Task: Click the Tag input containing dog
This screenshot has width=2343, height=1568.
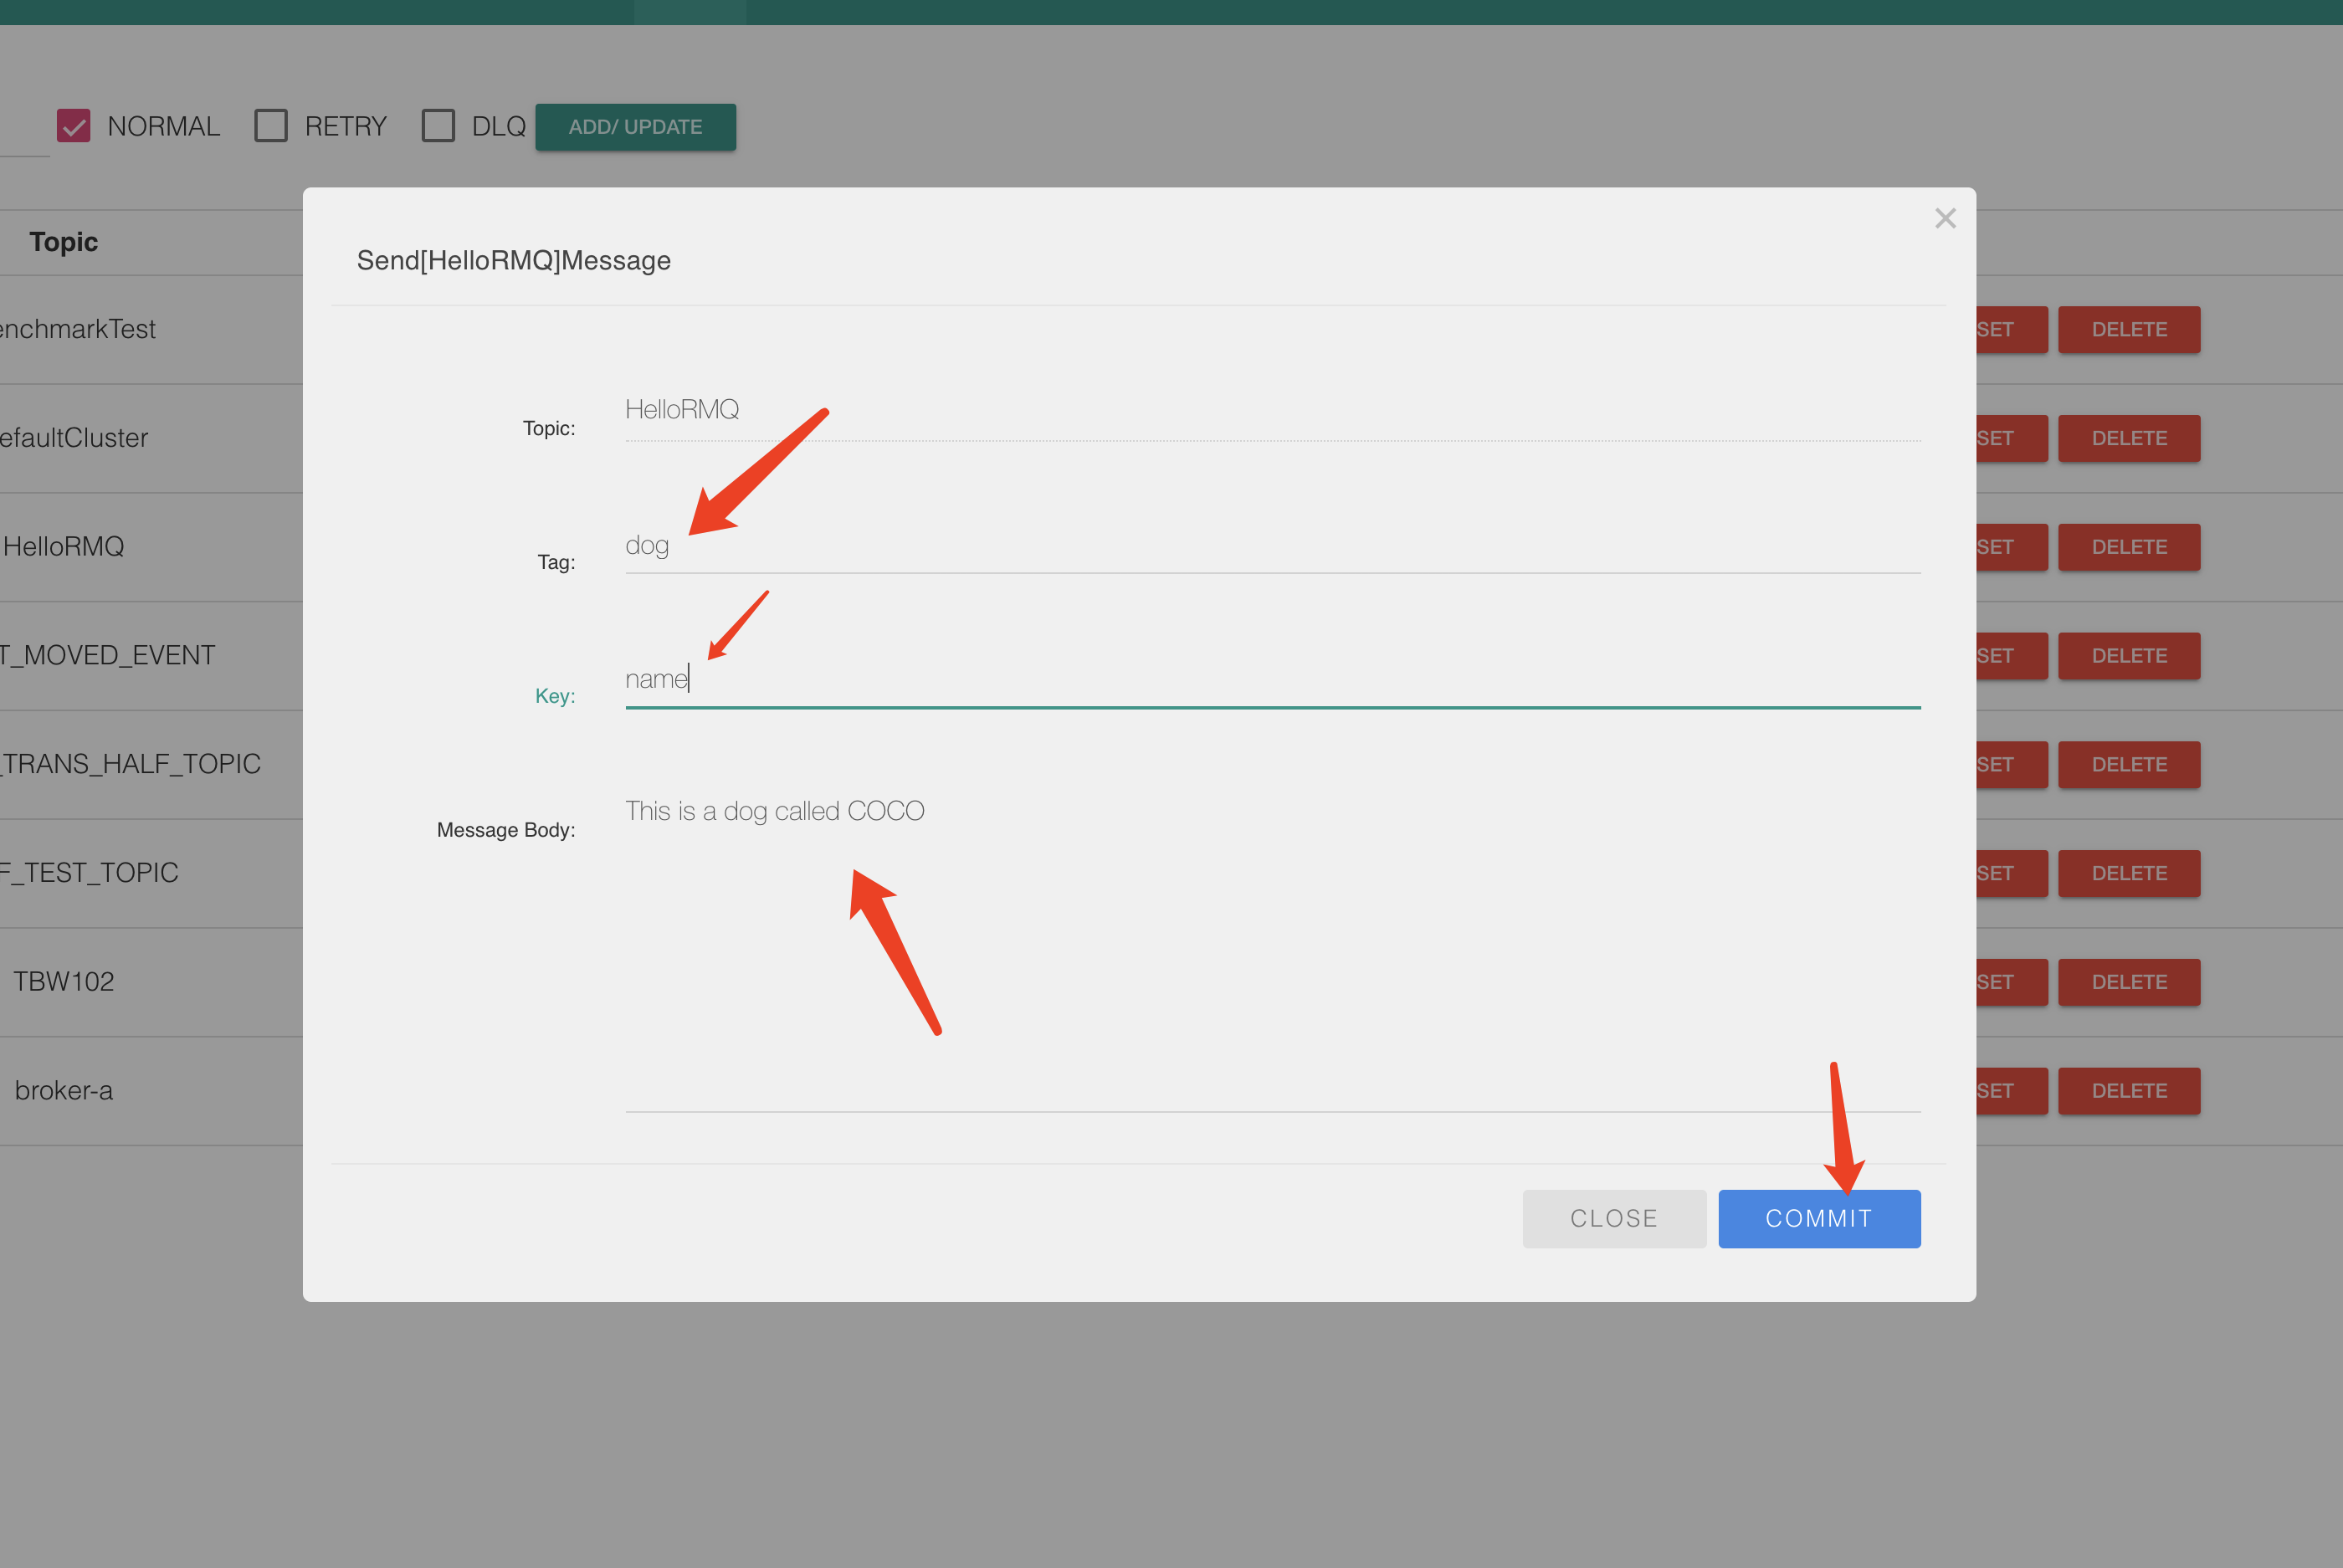Action: pos(1271,546)
